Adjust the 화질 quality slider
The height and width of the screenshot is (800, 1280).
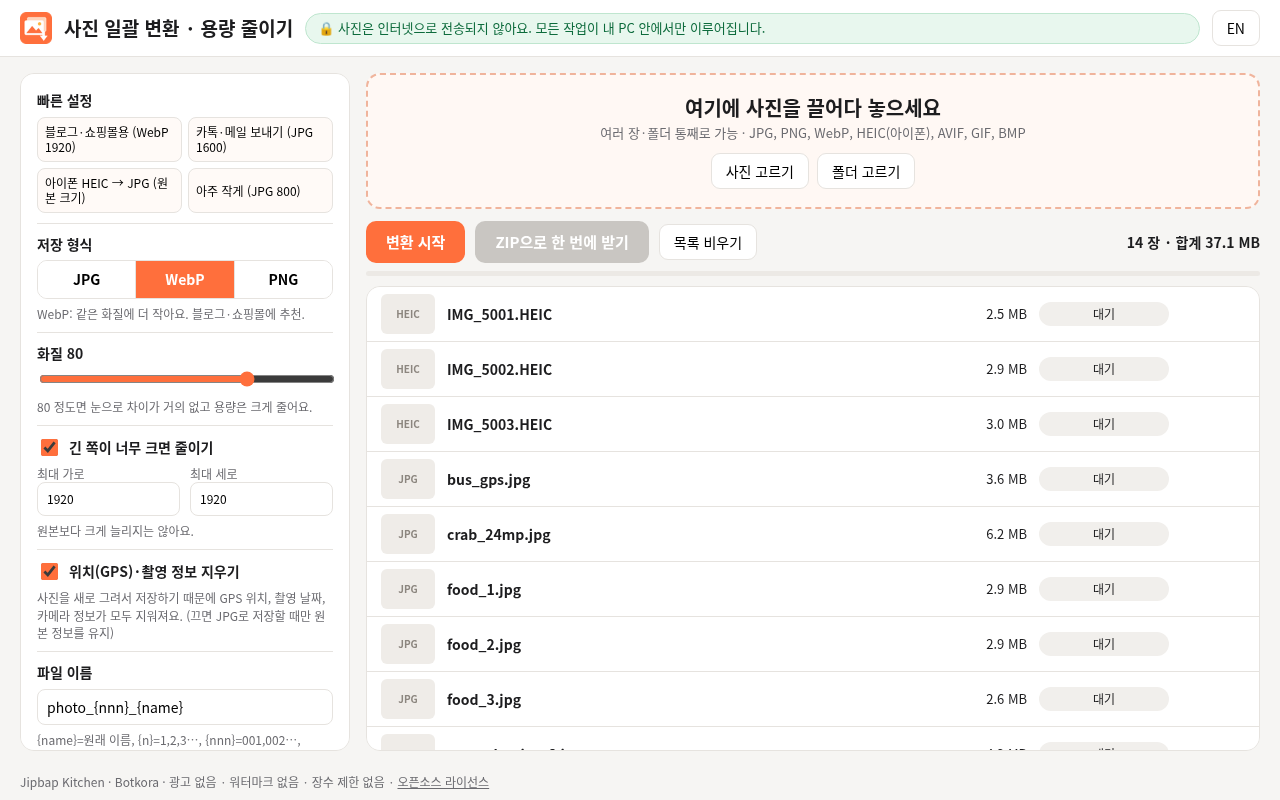click(187, 379)
